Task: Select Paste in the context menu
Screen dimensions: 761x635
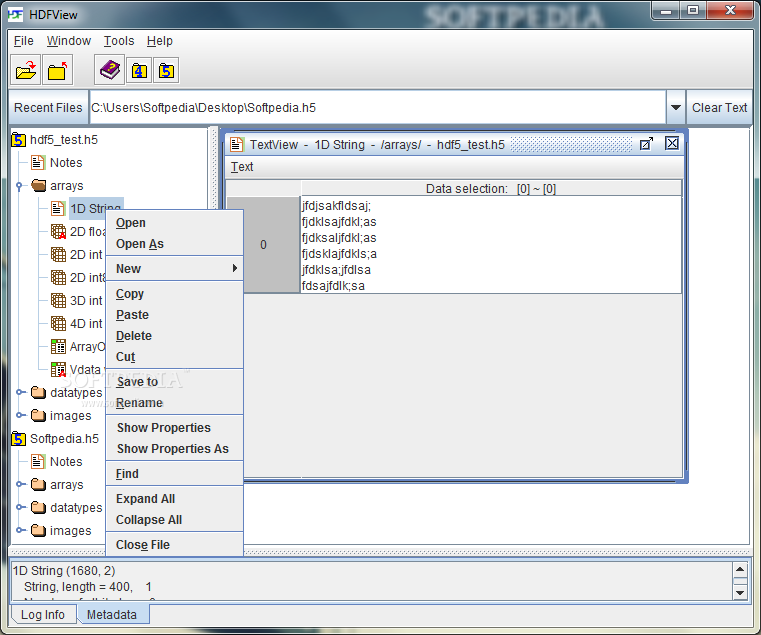Action: pyautogui.click(x=174, y=315)
